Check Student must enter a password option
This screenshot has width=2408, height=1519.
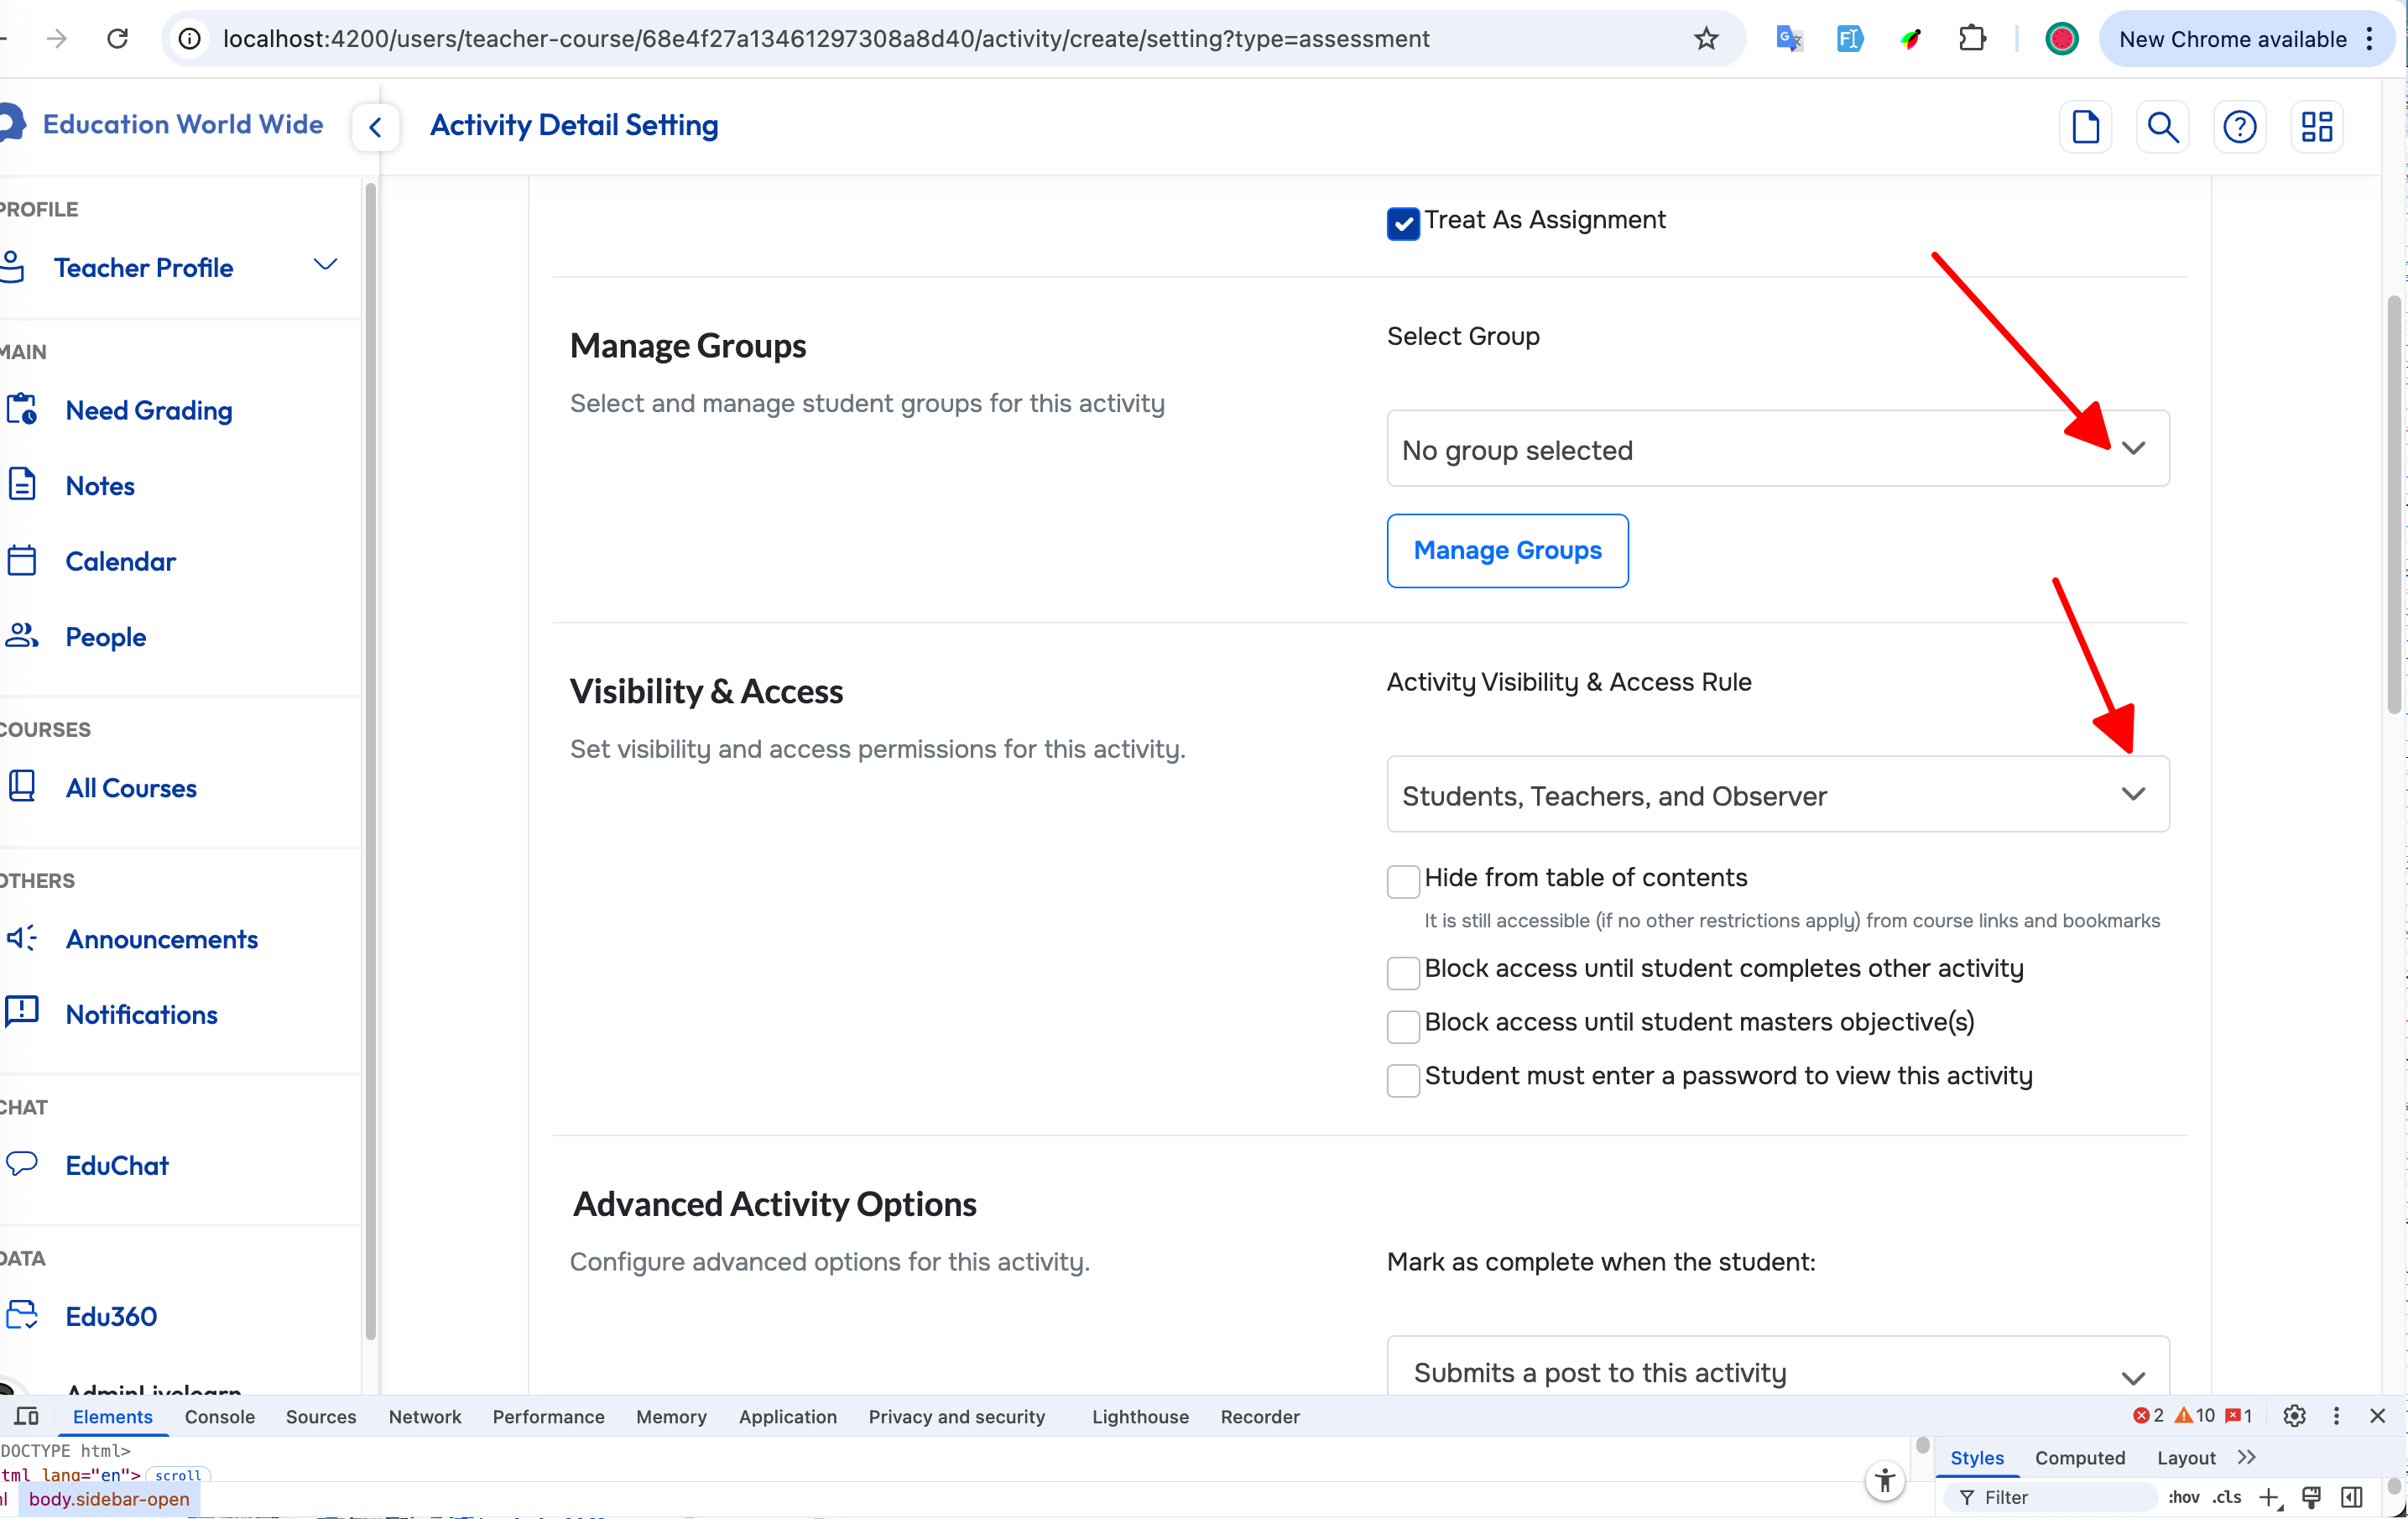pos(1403,1079)
